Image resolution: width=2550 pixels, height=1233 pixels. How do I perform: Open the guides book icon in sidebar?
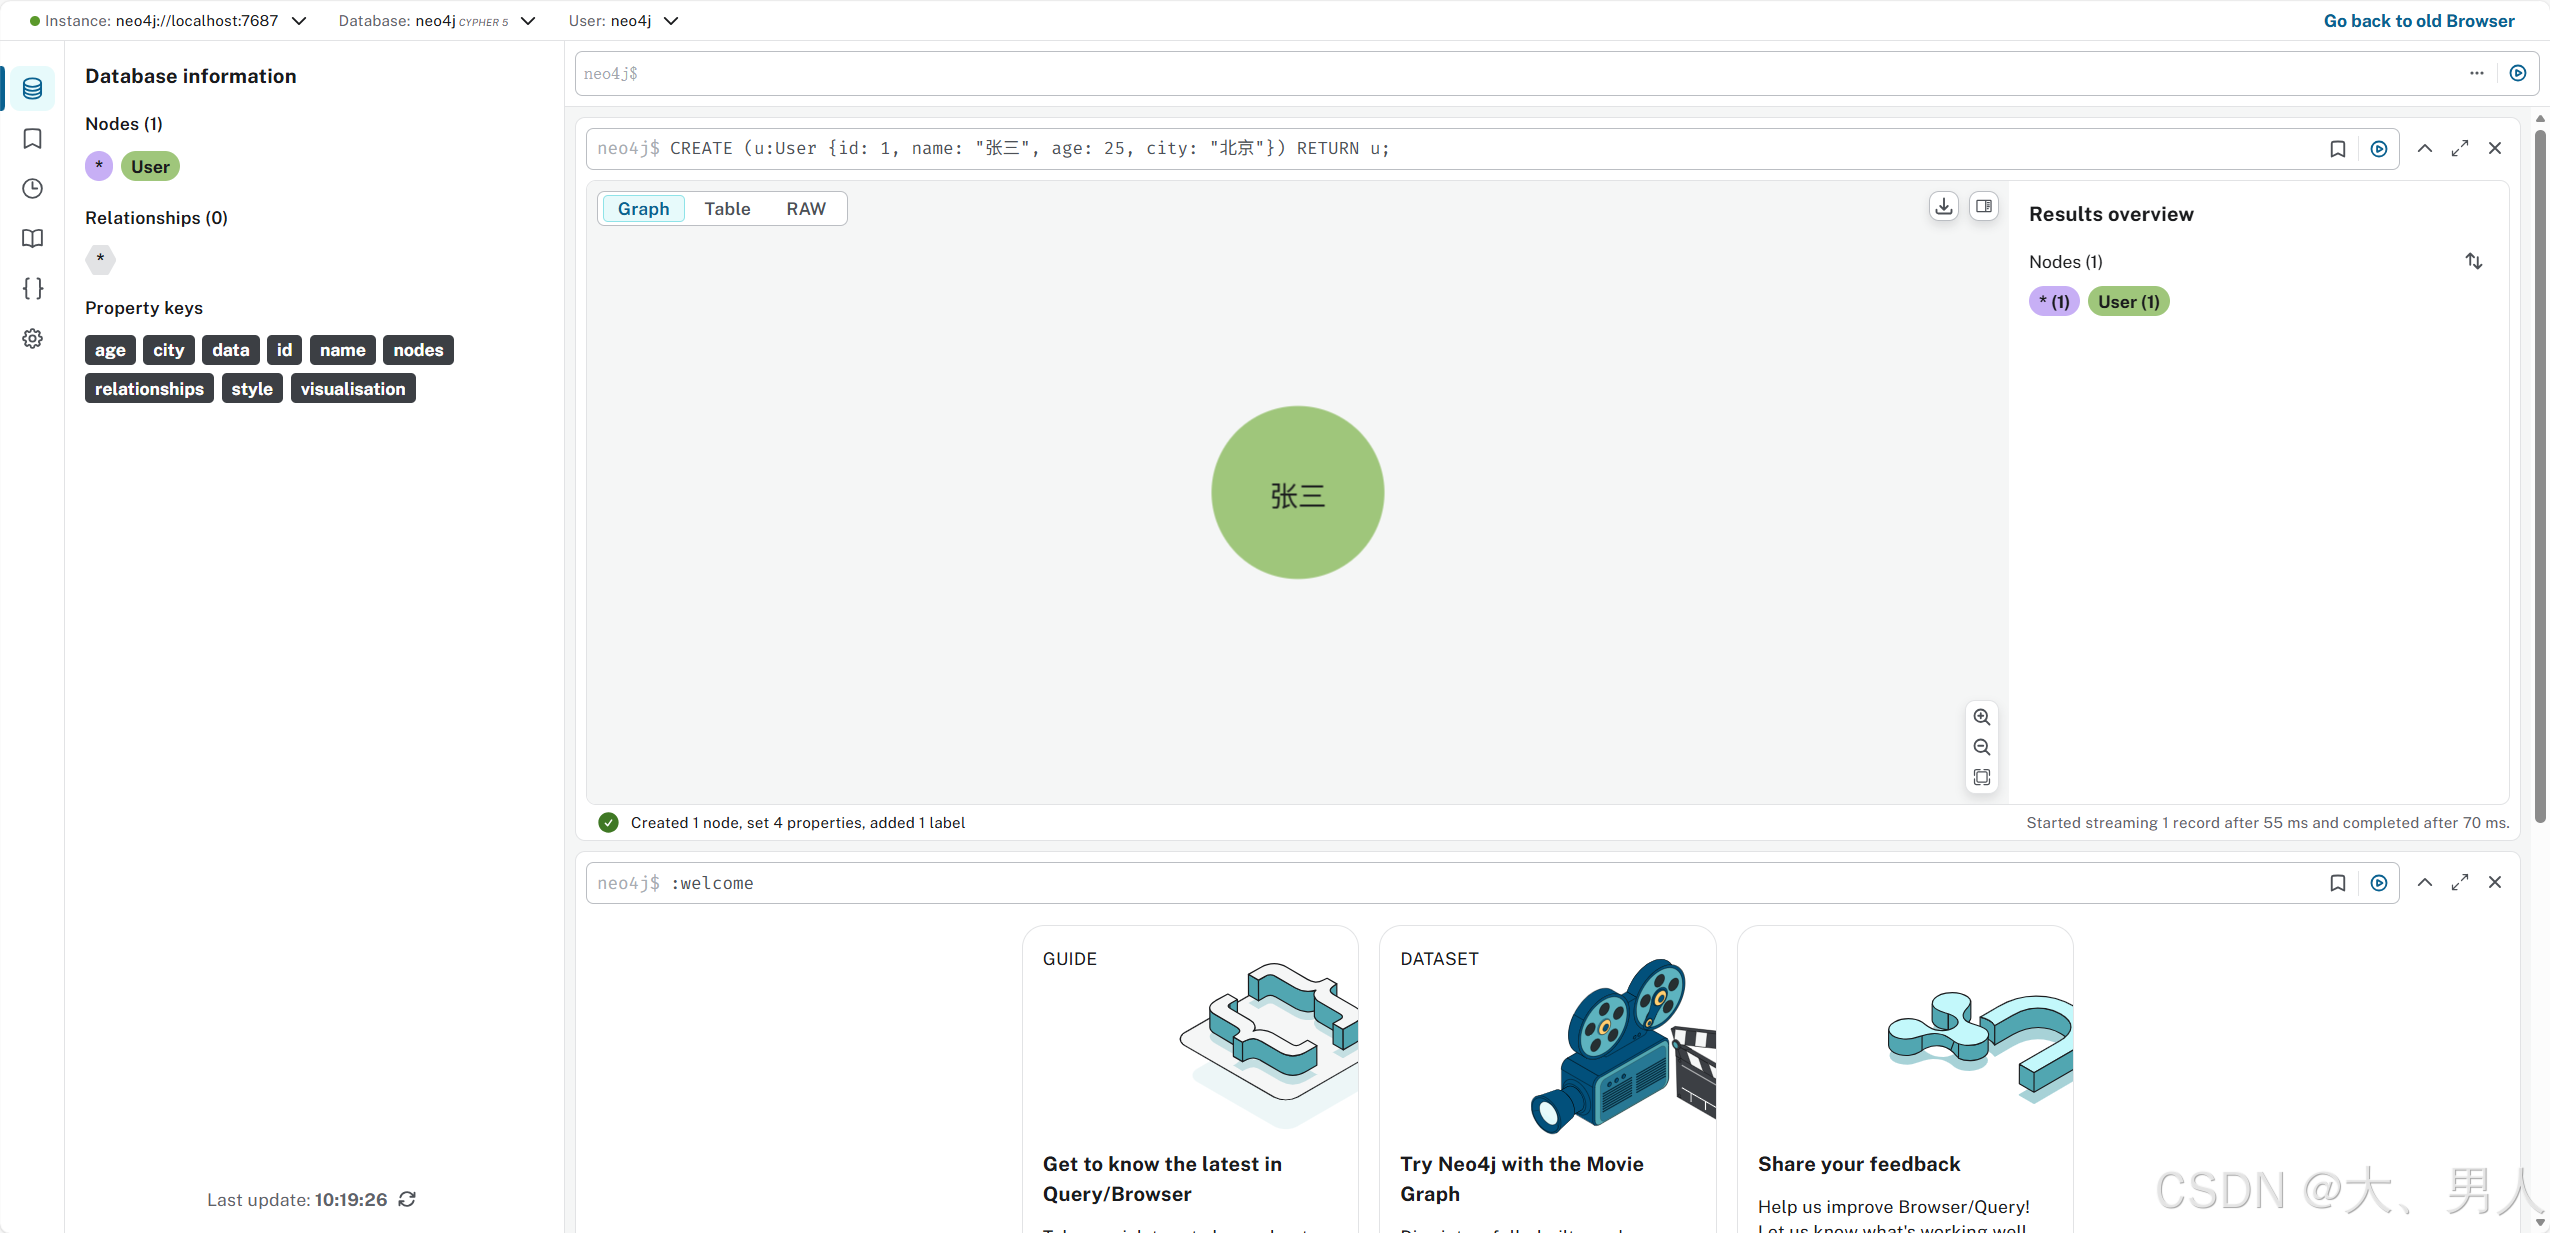coord(32,239)
